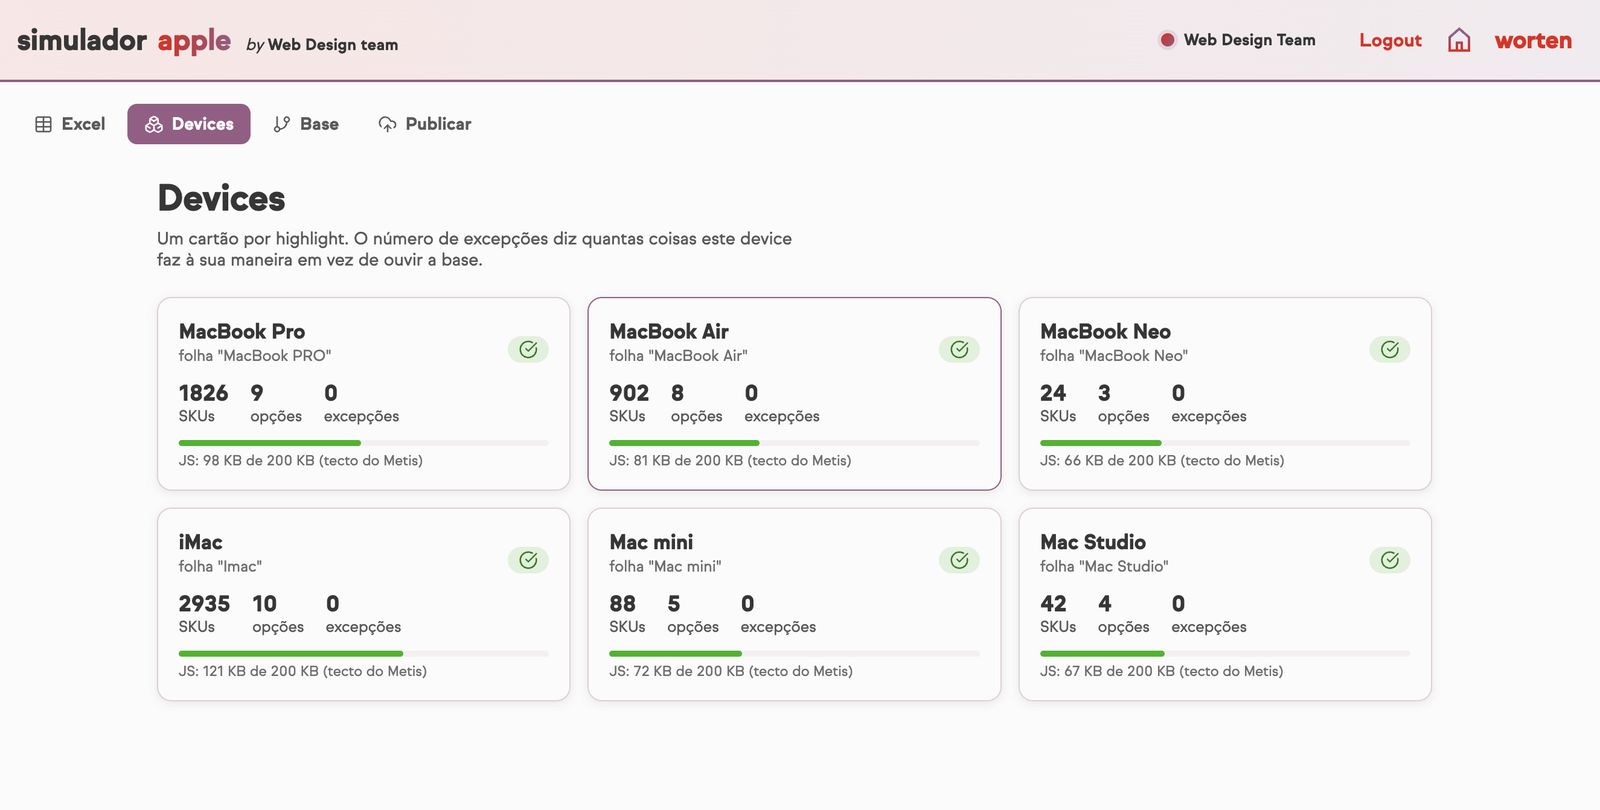Viewport: 1600px width, 810px height.
Task: Click the 2935 SKUs count
Action: coord(204,604)
